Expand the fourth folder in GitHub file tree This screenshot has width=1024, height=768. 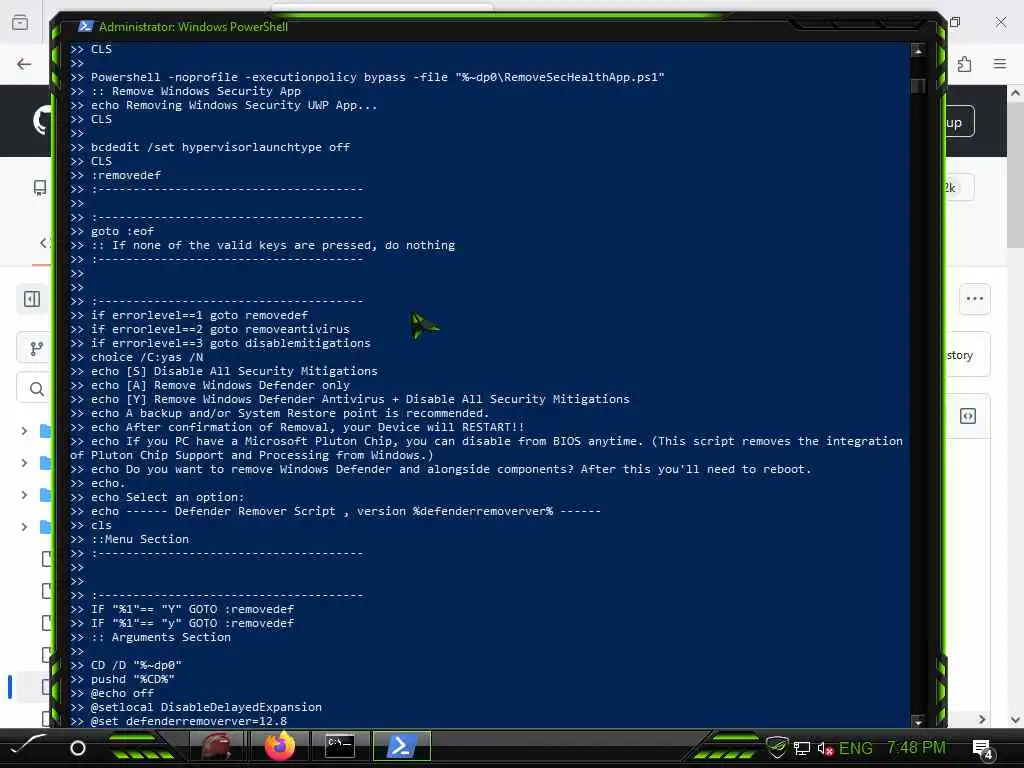tap(24, 526)
